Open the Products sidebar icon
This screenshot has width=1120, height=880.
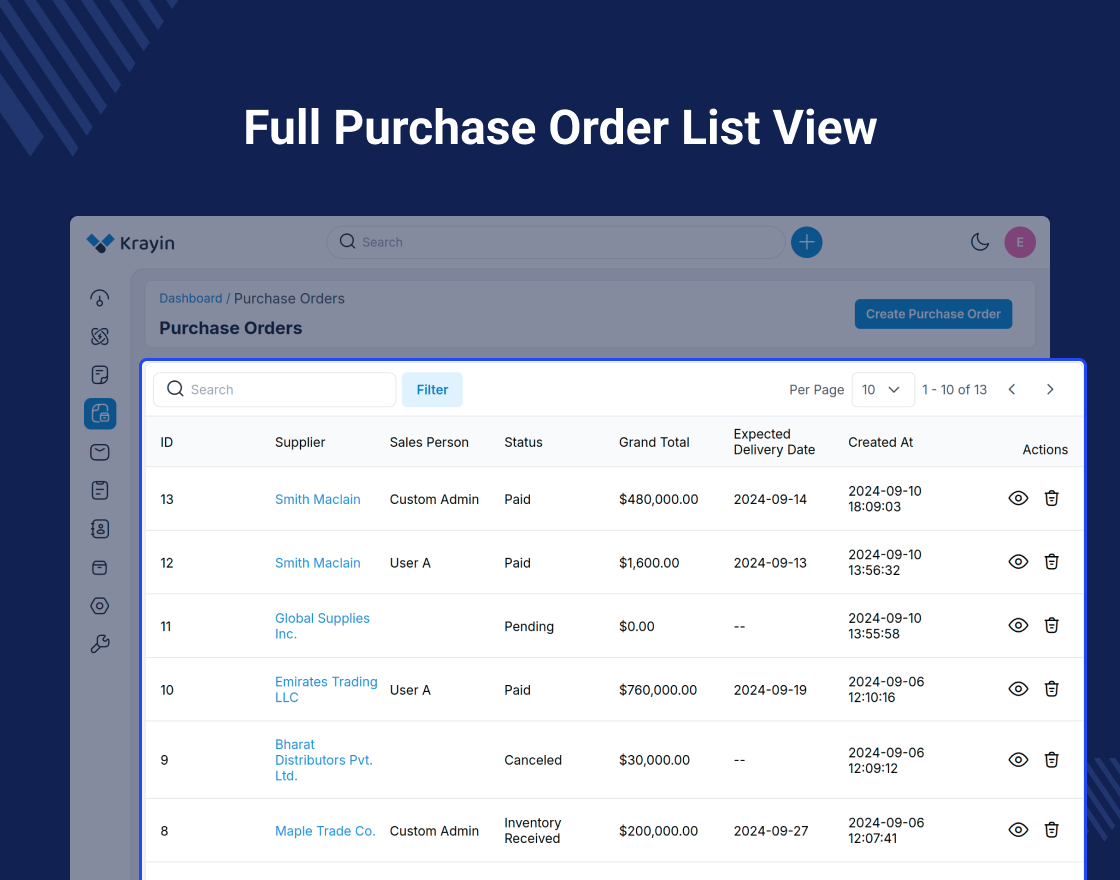tap(100, 568)
